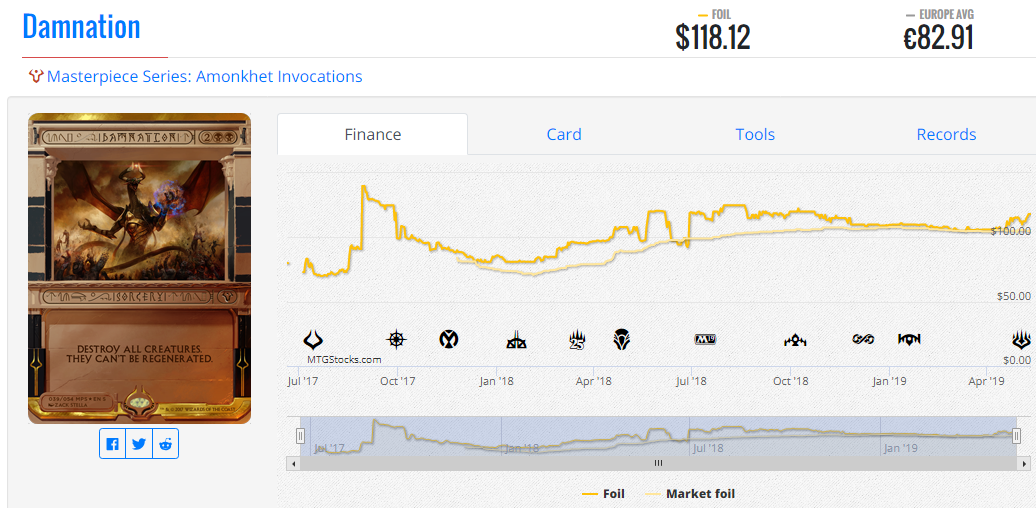Click the FOIL label above the price
The height and width of the screenshot is (508, 1036).
[722, 15]
